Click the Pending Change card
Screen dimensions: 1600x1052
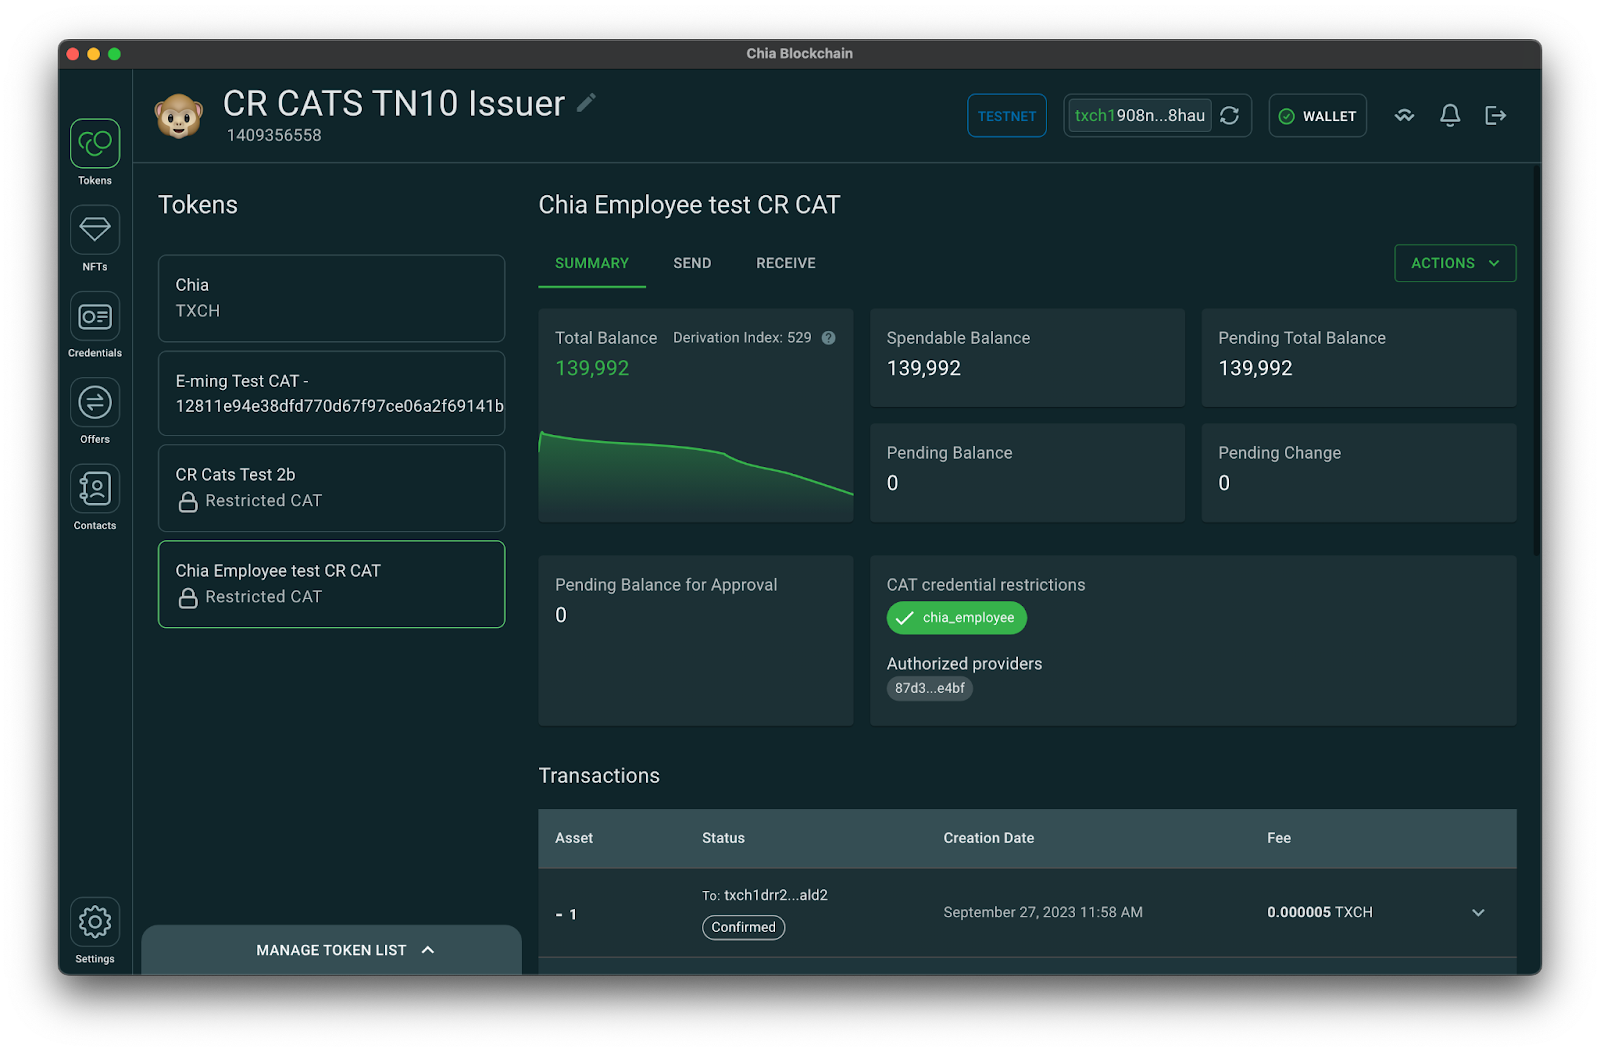[x=1359, y=473]
